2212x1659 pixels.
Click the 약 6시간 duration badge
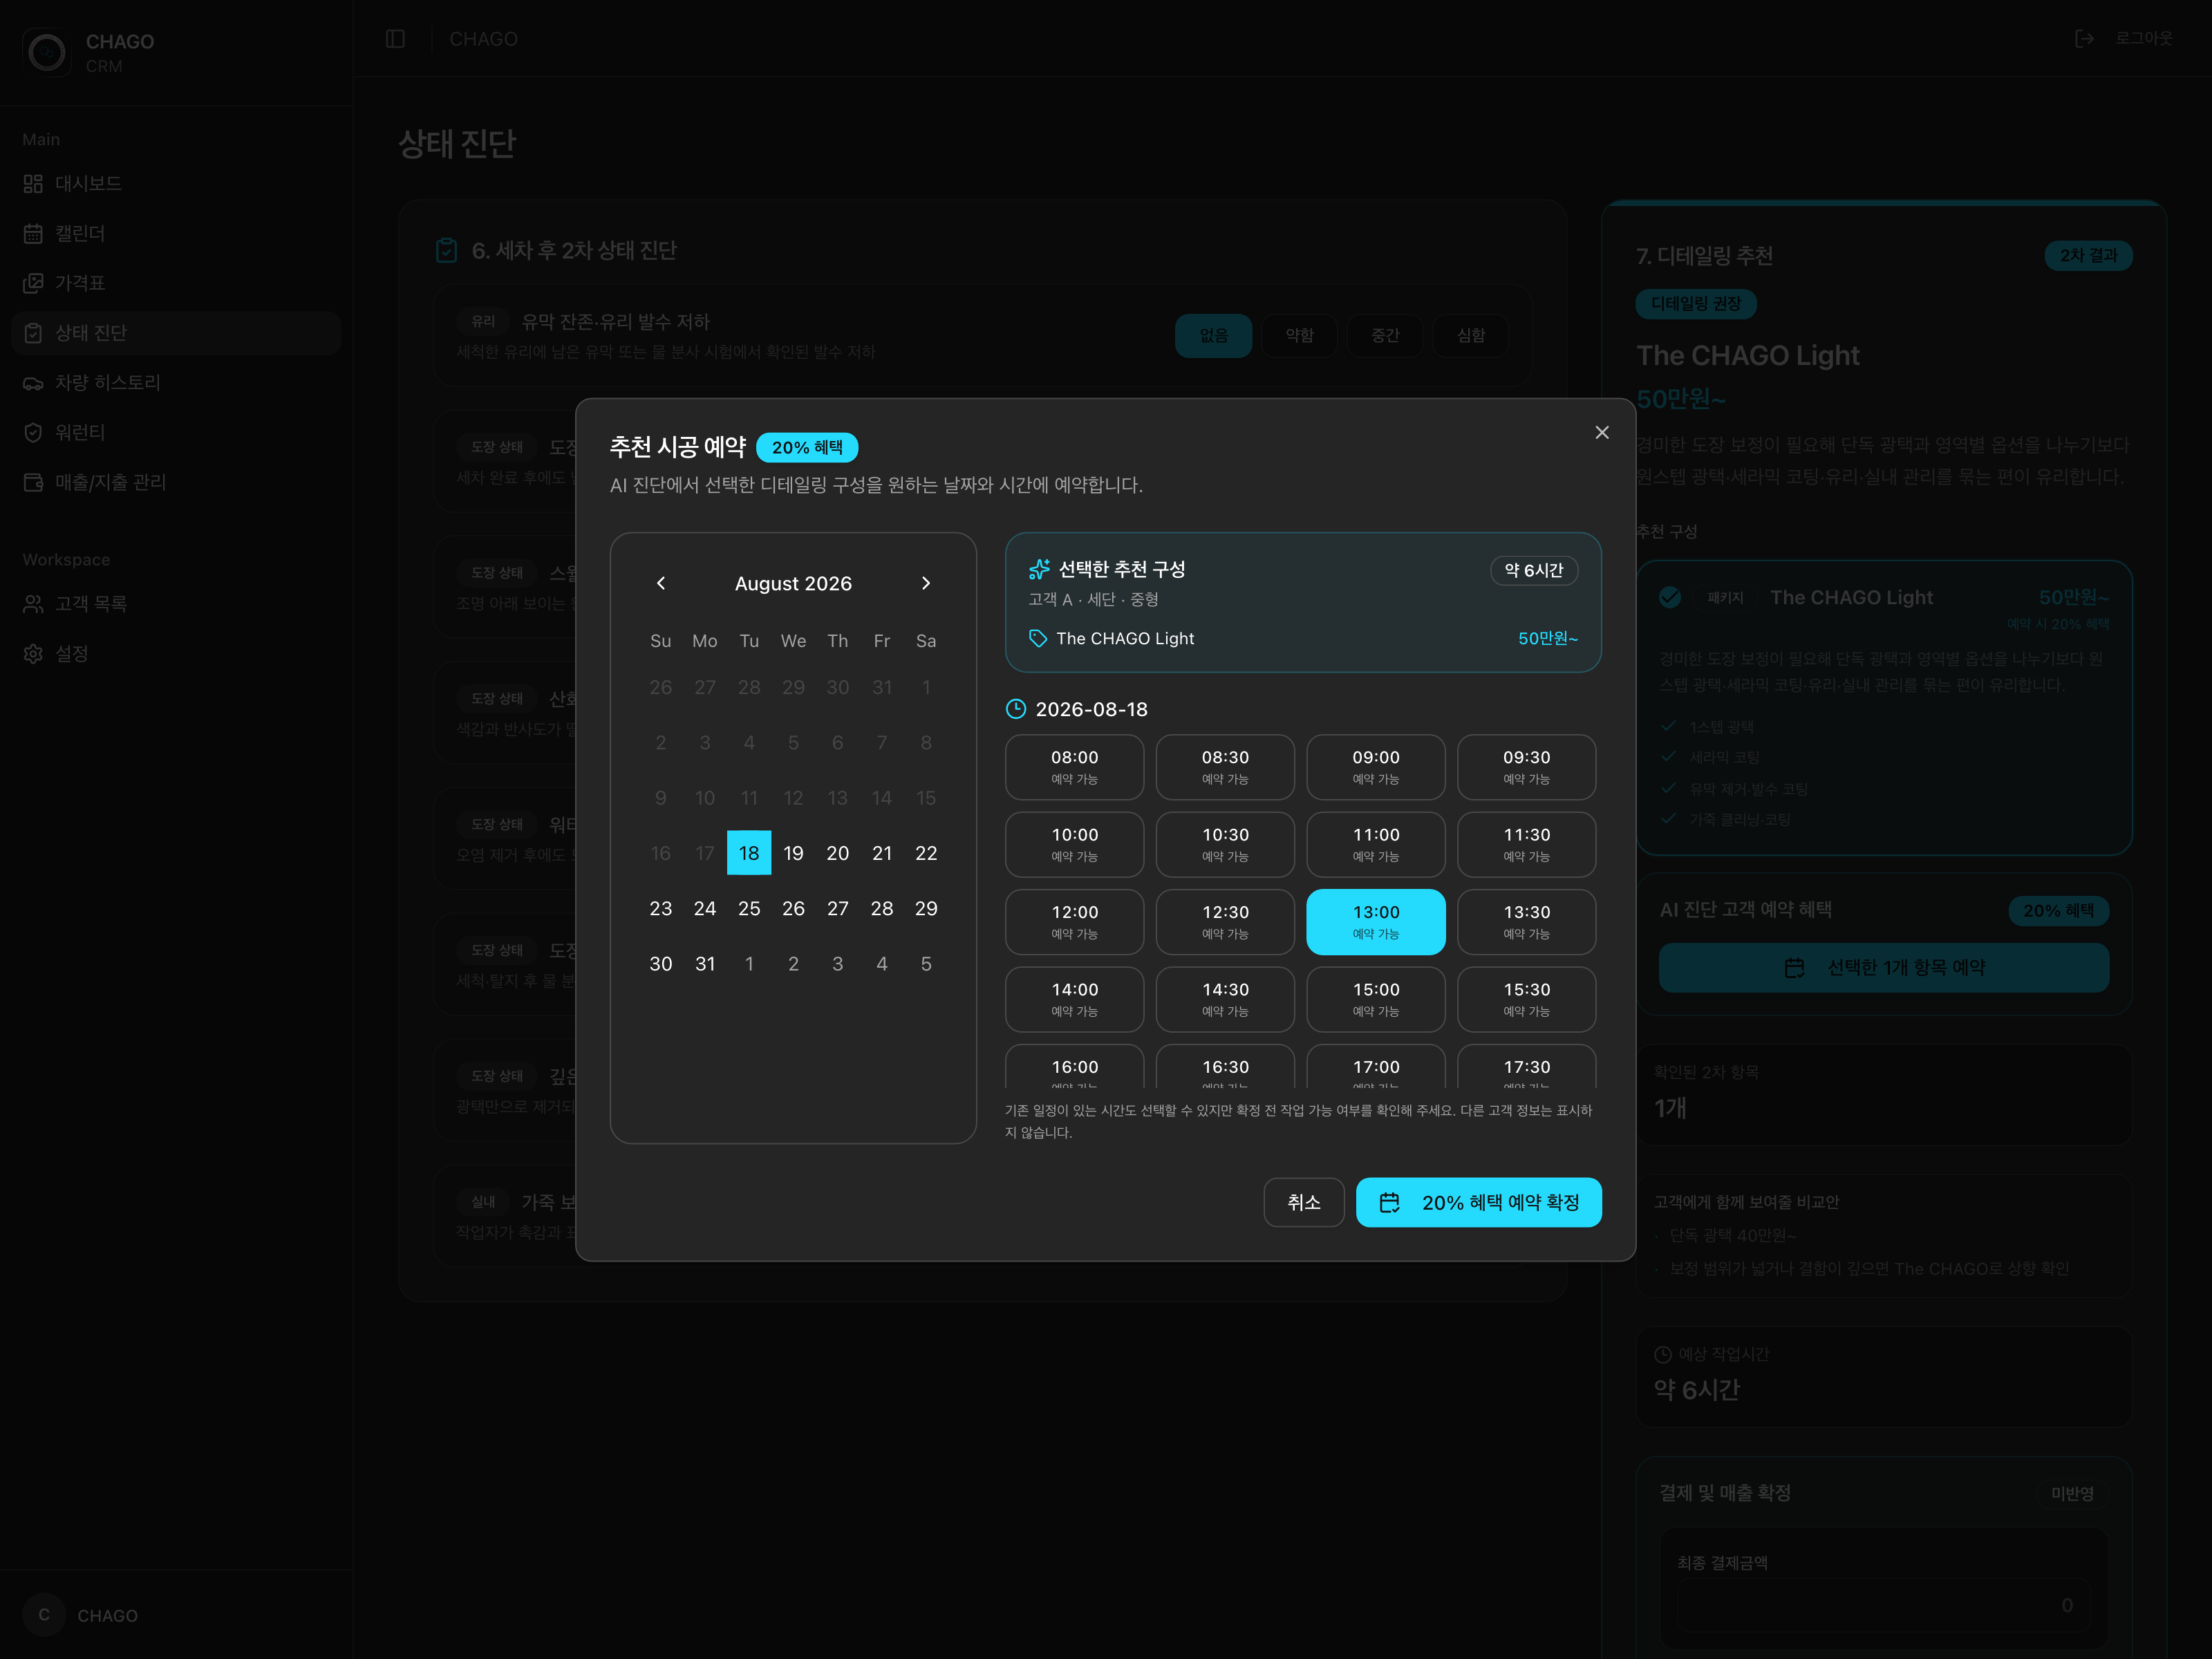pyautogui.click(x=1534, y=570)
